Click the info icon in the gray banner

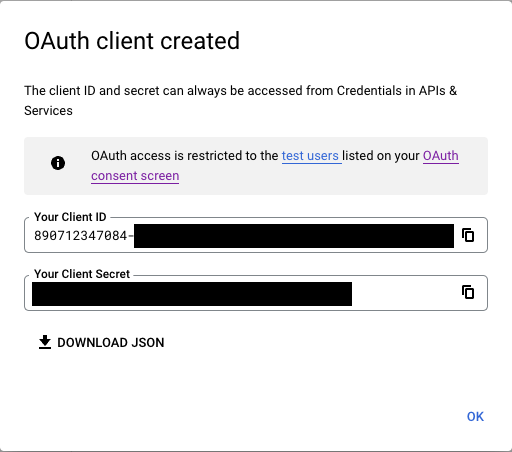pos(58,163)
